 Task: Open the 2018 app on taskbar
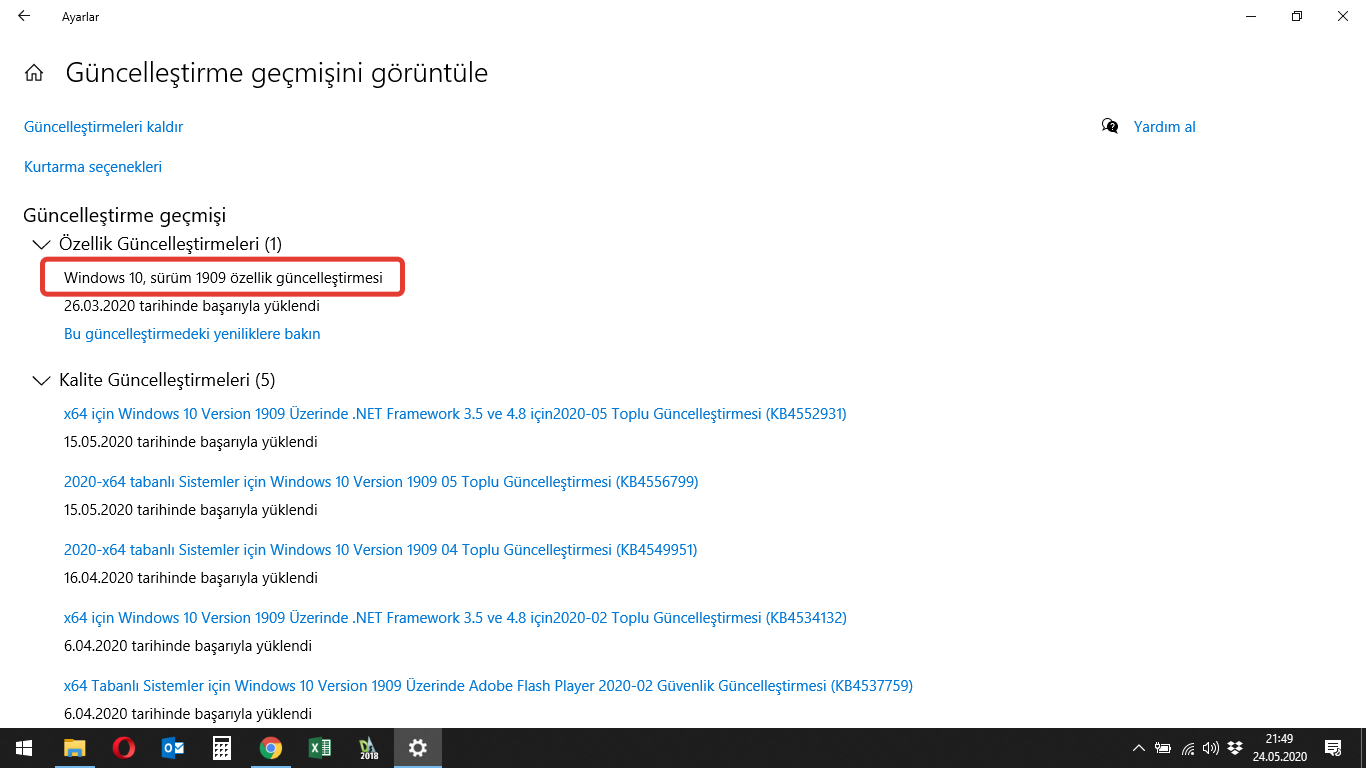tap(368, 748)
